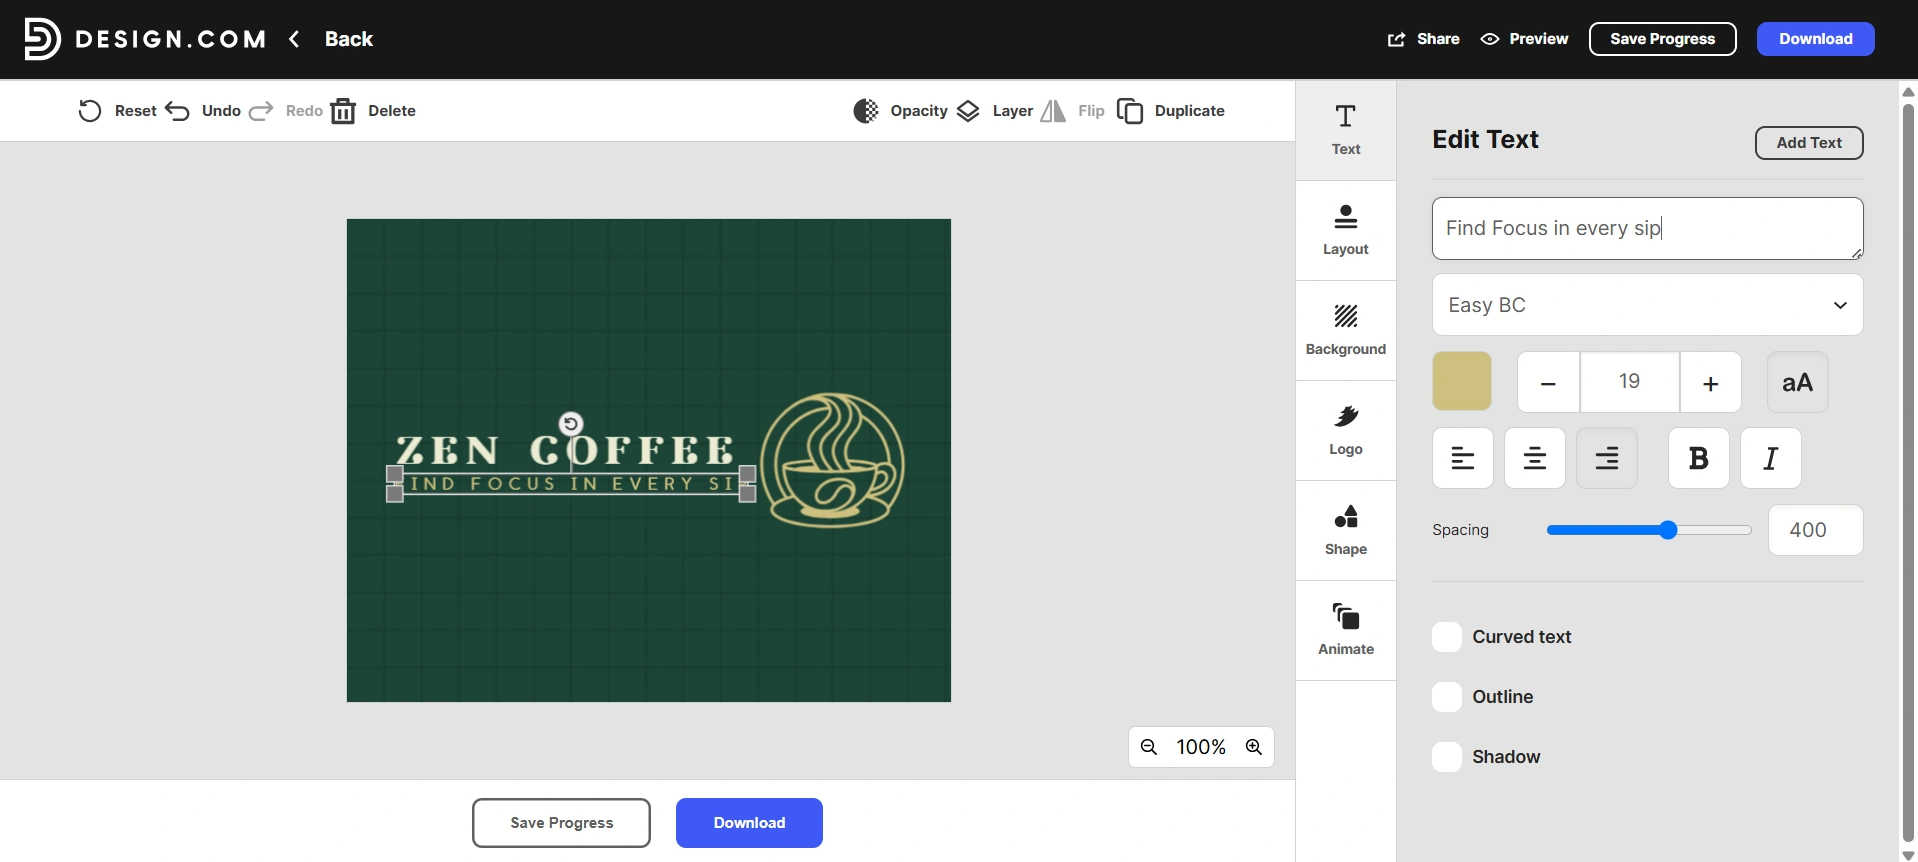This screenshot has height=862, width=1918.
Task: Select the ZEN COFFEE title on canvas
Action: (565, 451)
